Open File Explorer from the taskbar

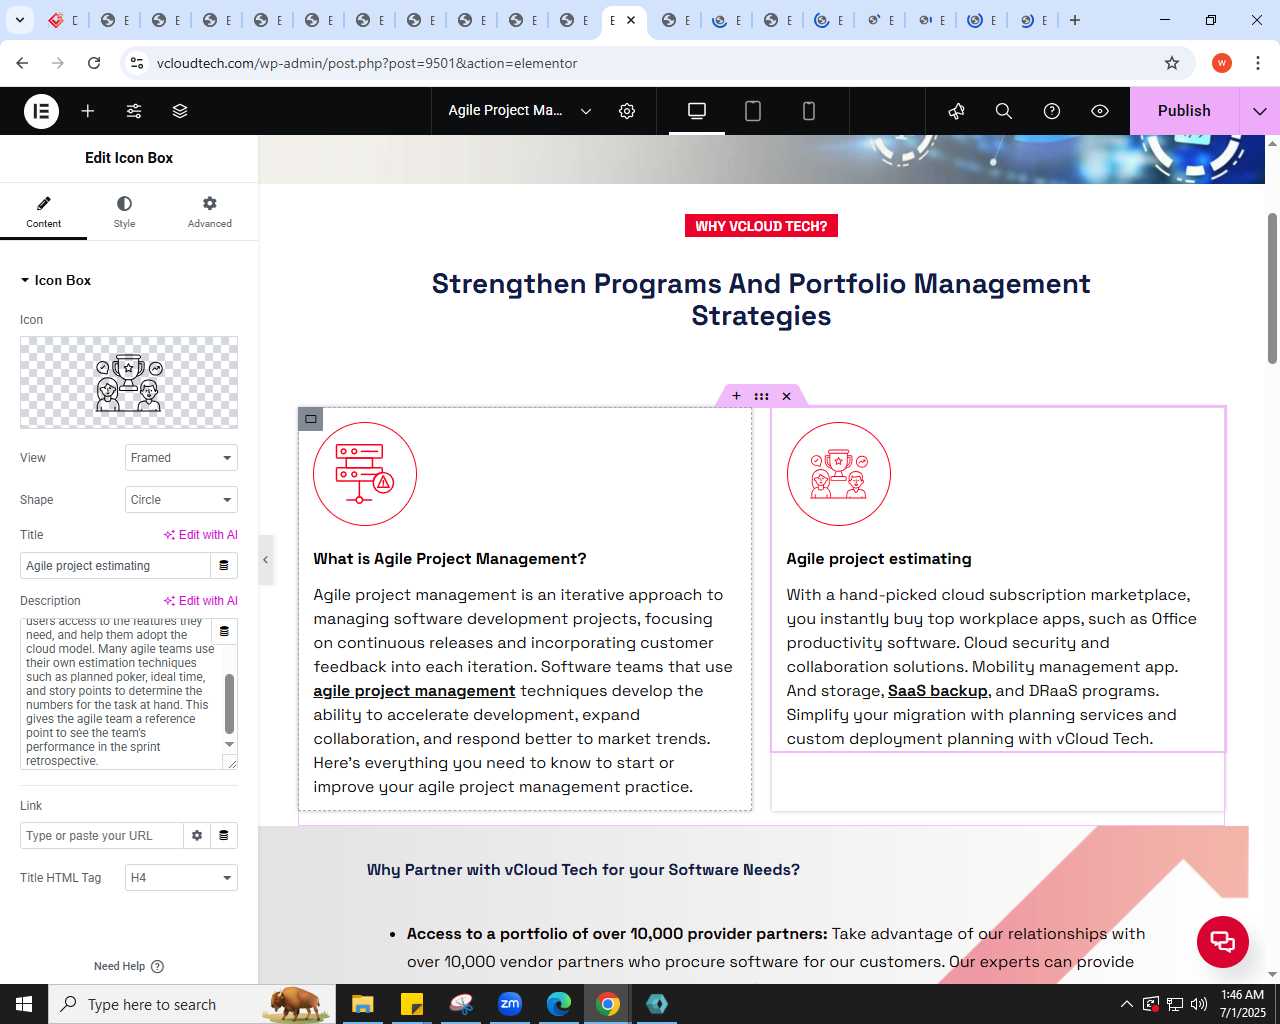362,1004
